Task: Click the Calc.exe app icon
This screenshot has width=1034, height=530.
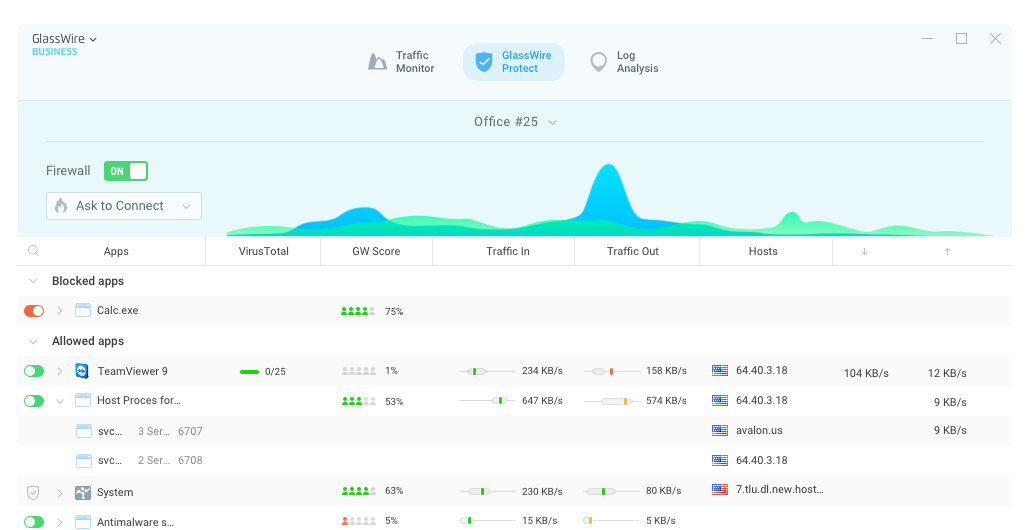Action: (x=82, y=310)
